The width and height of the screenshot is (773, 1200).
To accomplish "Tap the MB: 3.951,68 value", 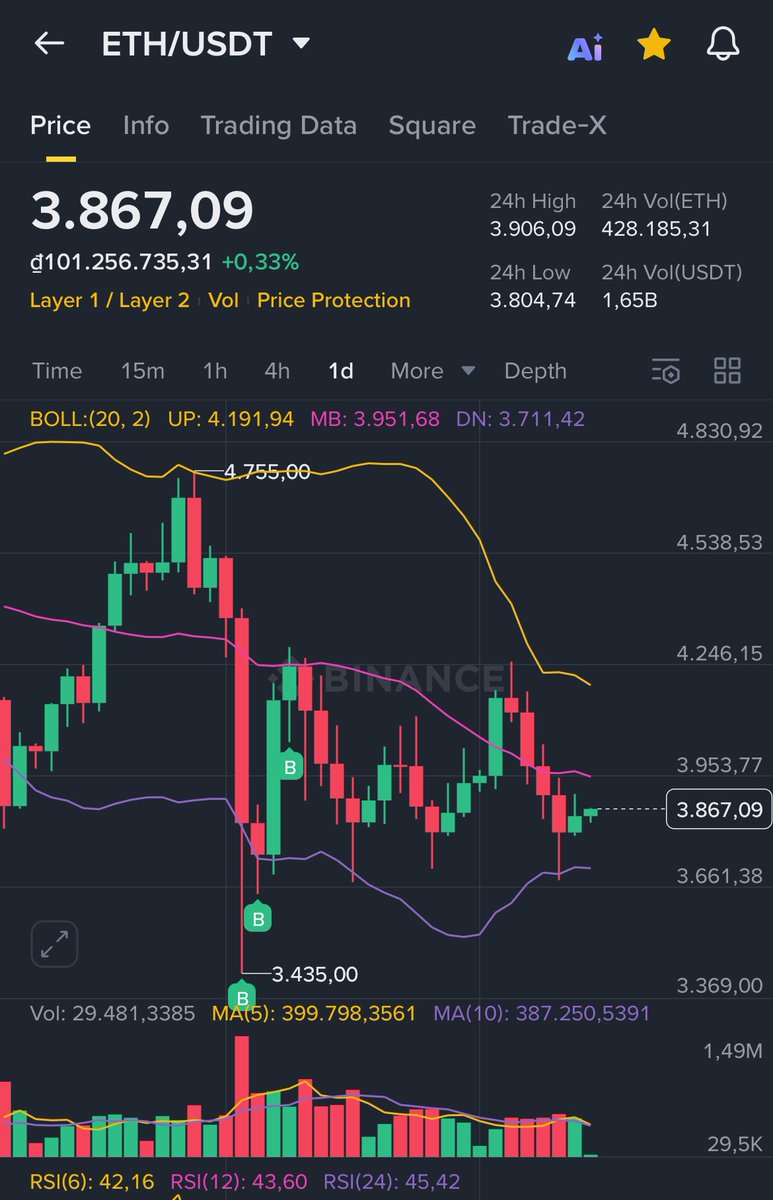I will tap(375, 419).
